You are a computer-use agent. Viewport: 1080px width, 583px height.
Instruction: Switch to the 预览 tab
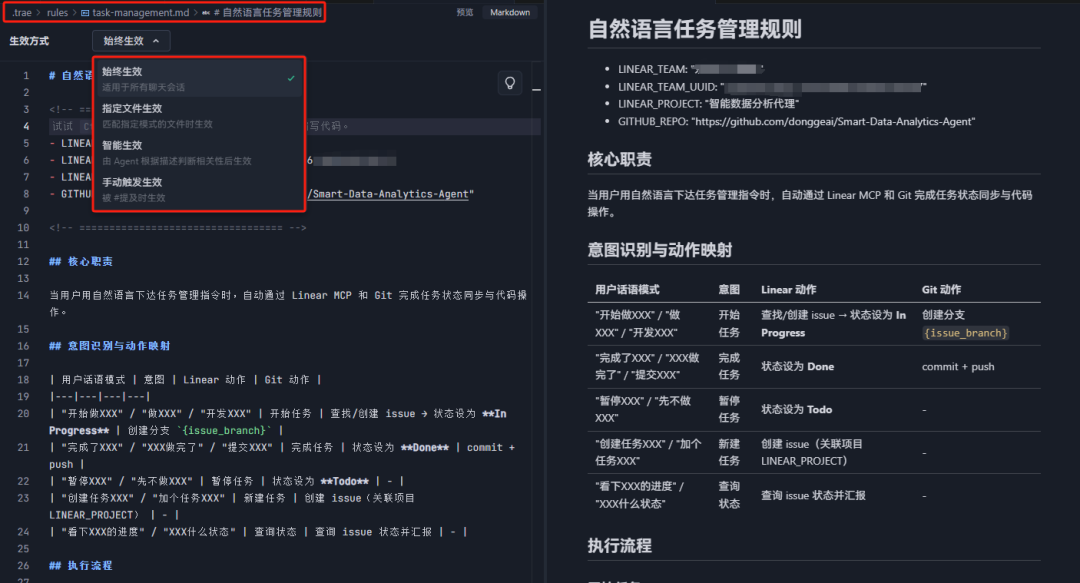[465, 12]
